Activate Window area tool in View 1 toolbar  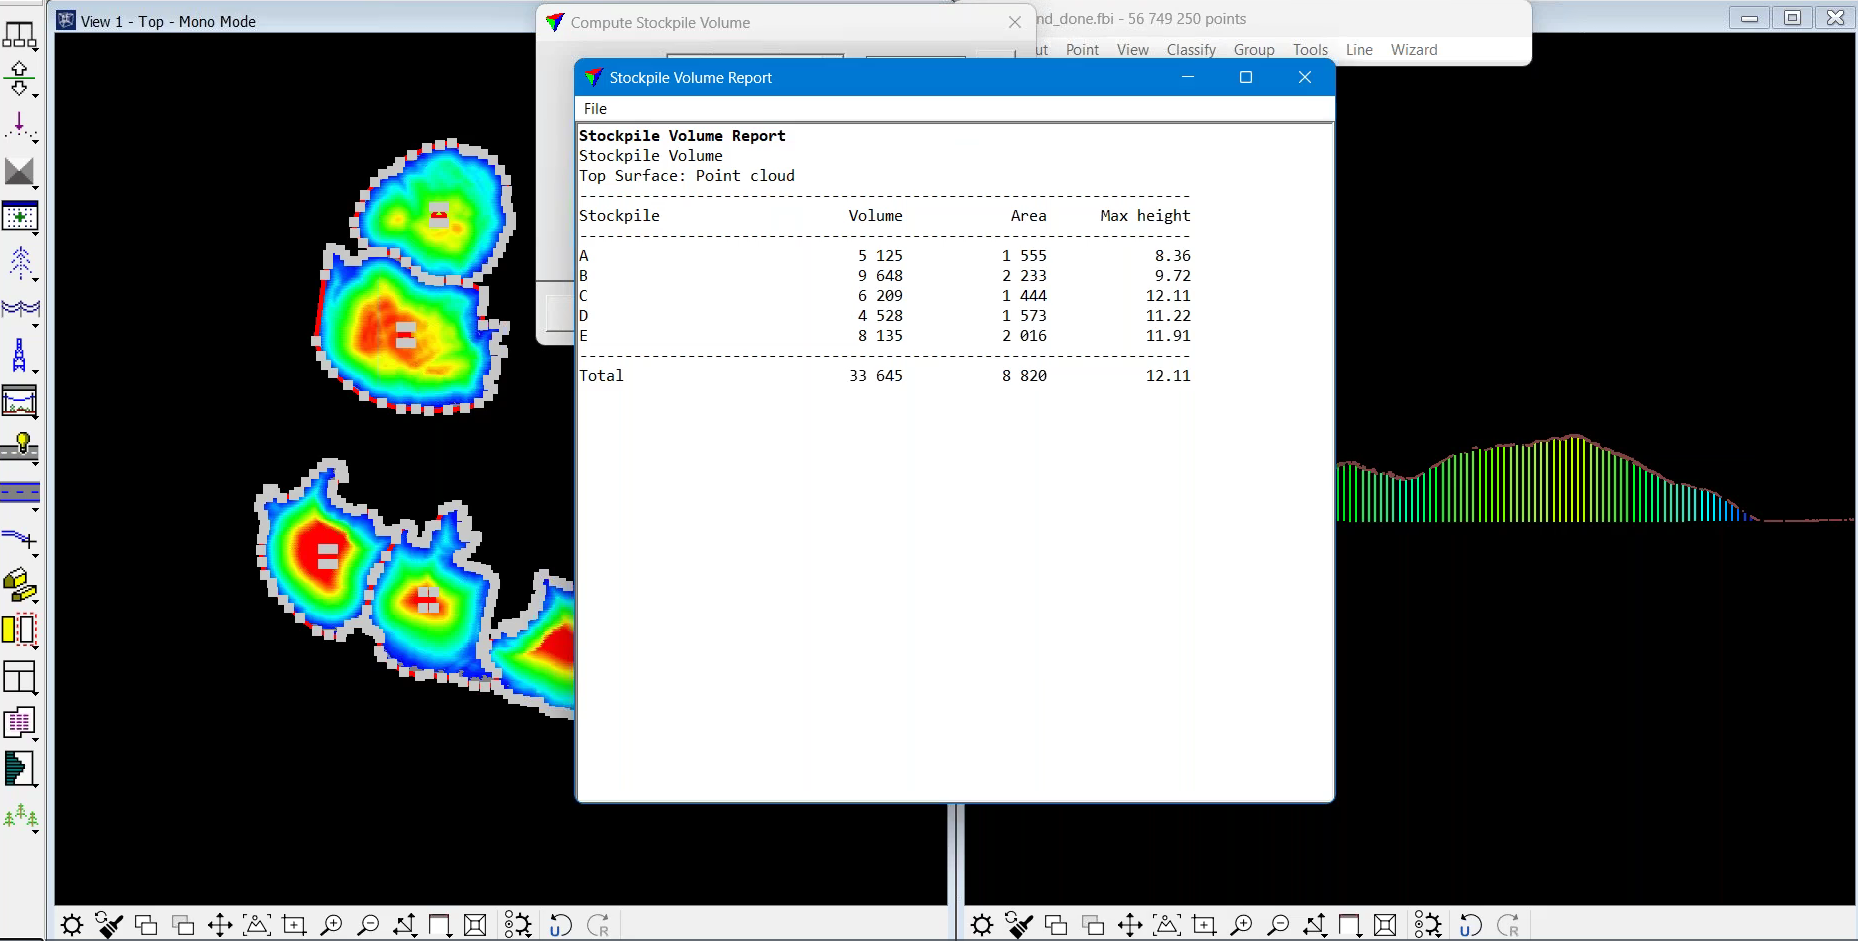tap(294, 925)
